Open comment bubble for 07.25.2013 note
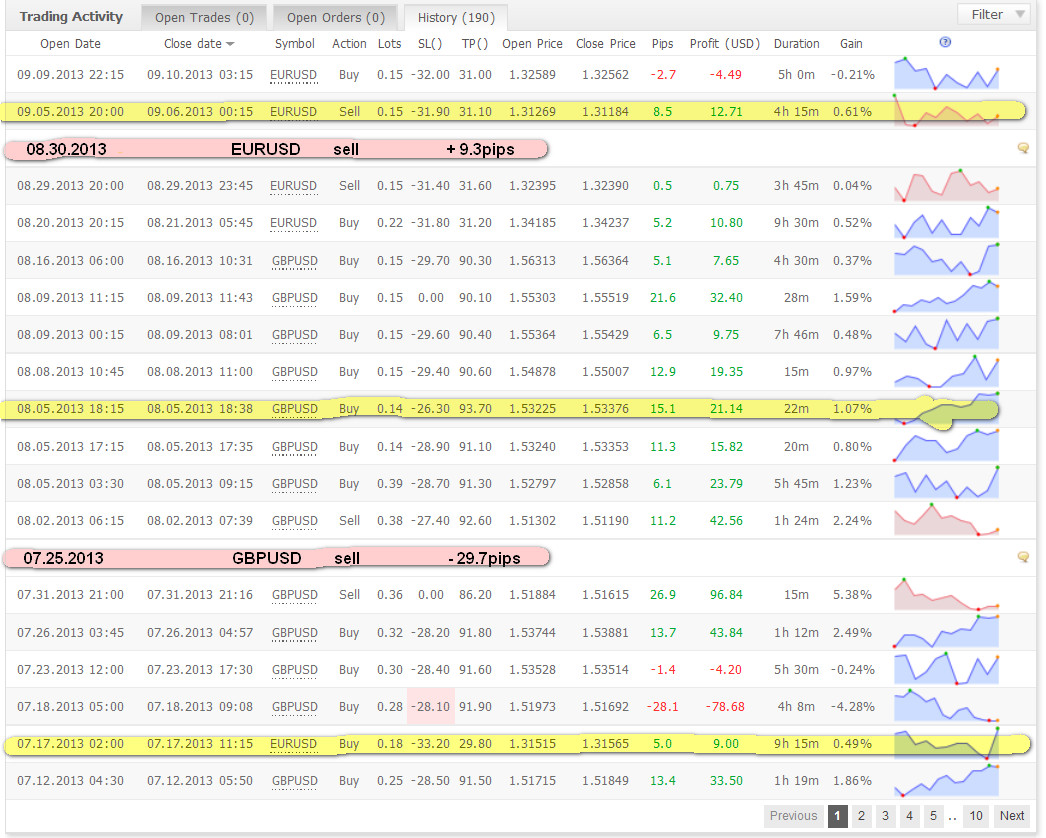The width and height of the screenshot is (1046, 838). (1023, 557)
